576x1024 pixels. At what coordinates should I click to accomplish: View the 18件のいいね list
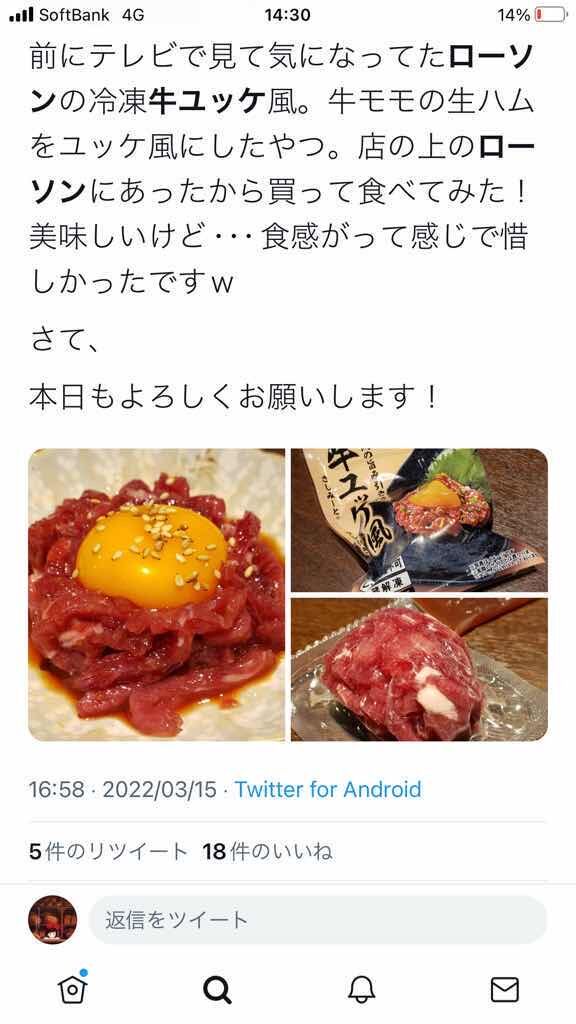coord(267,852)
